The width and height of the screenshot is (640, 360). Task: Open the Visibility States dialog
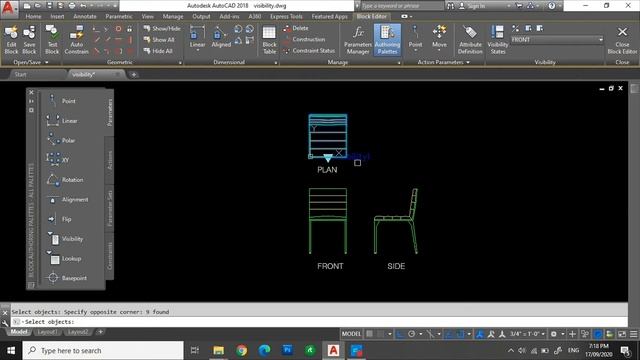[x=498, y=40]
